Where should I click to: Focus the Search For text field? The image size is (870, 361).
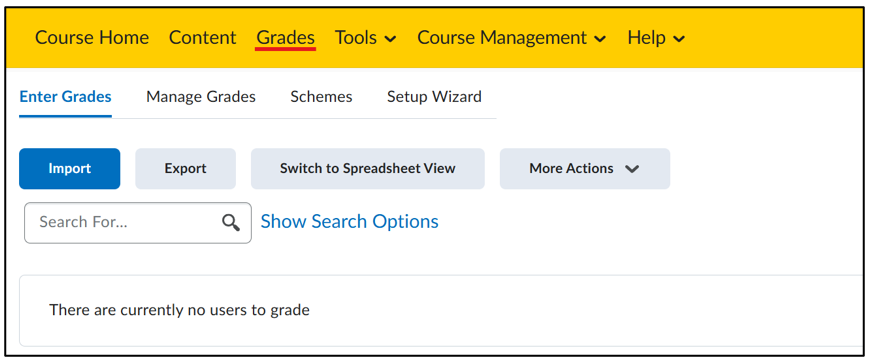tap(138, 222)
